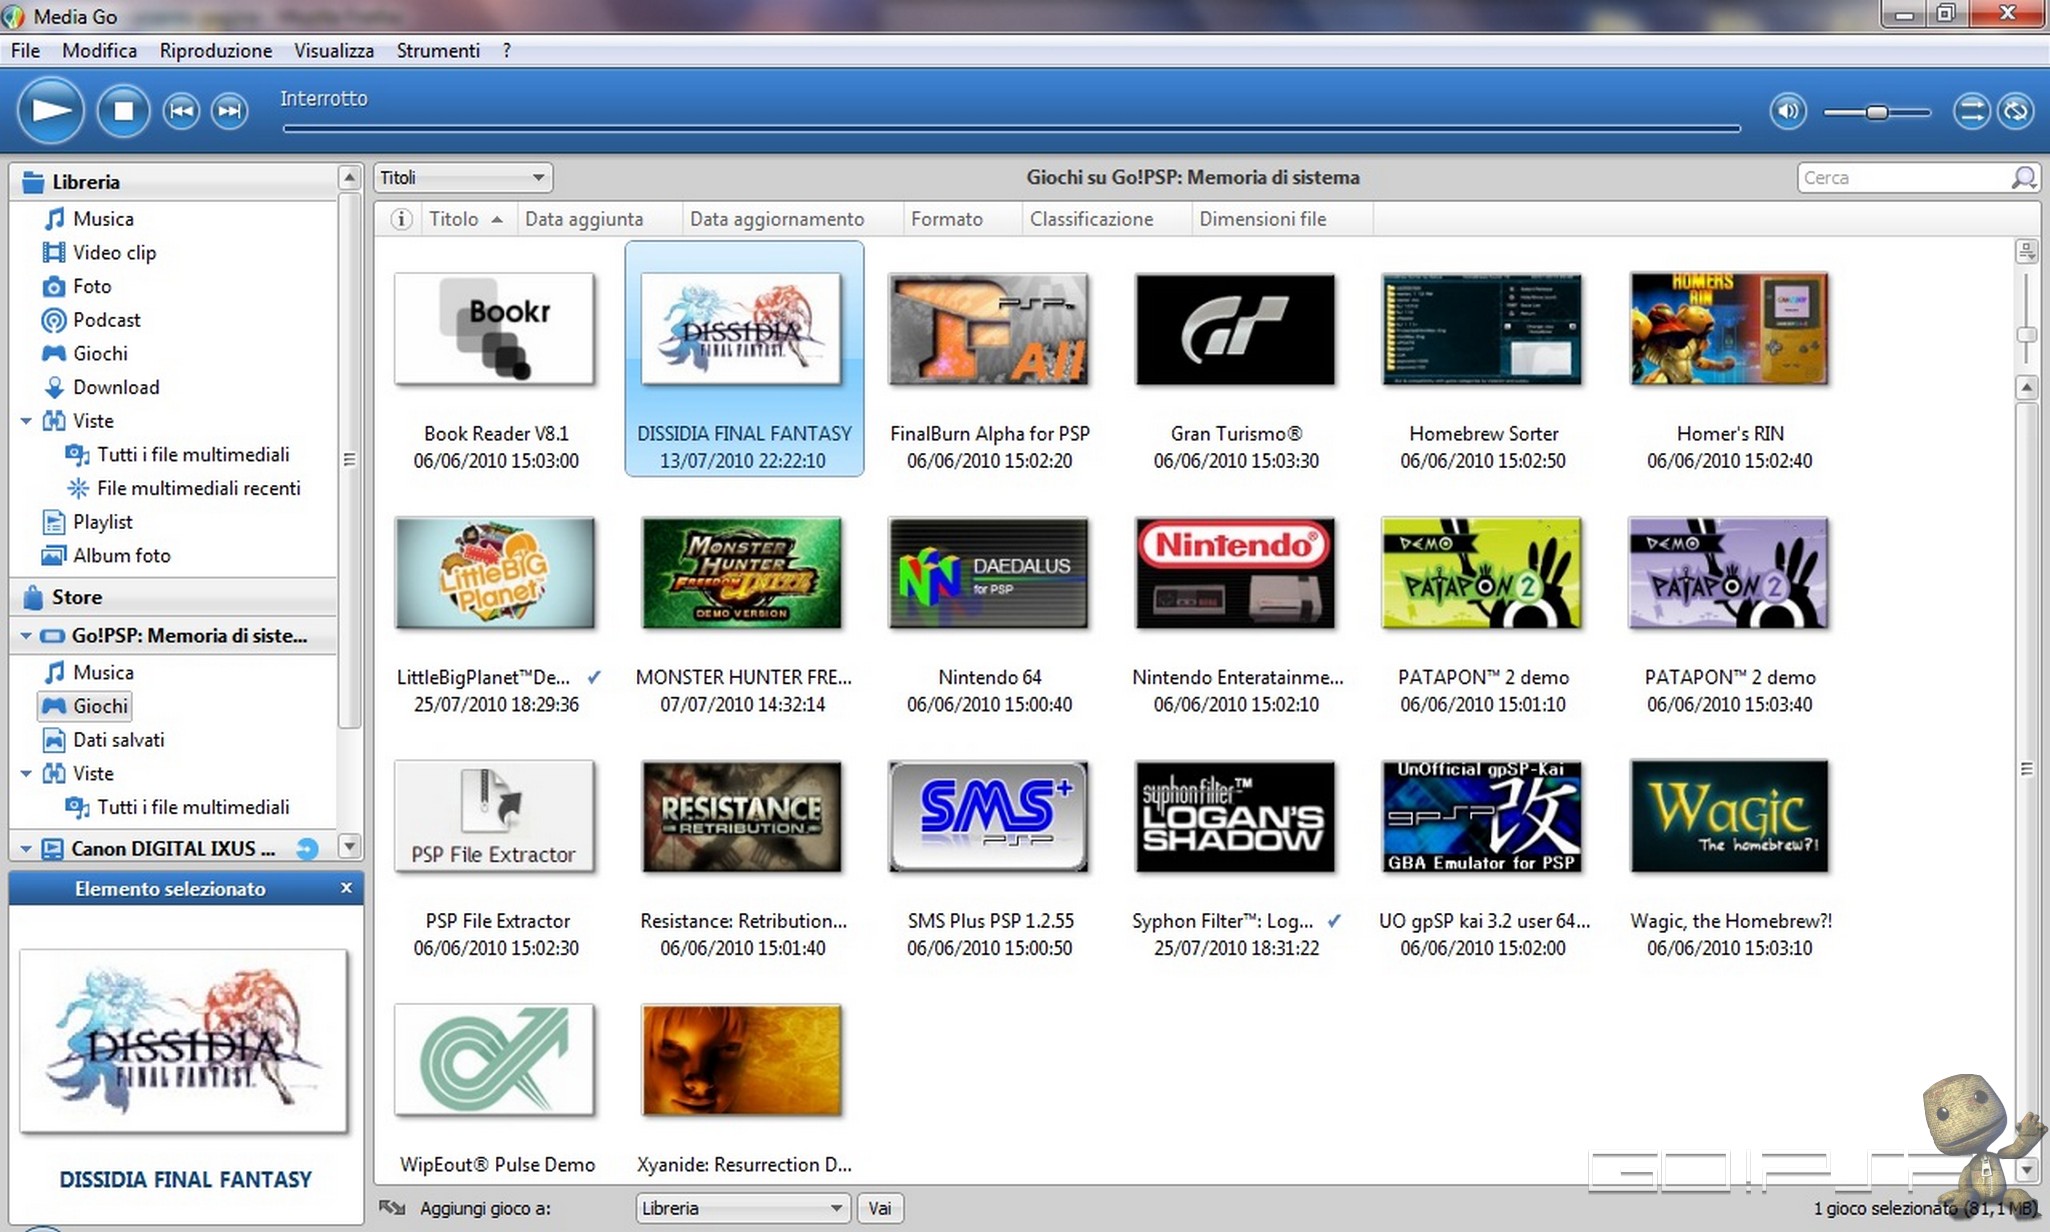Open the Riproduzione menu
Viewport: 2050px width, 1232px height.
pyautogui.click(x=216, y=51)
